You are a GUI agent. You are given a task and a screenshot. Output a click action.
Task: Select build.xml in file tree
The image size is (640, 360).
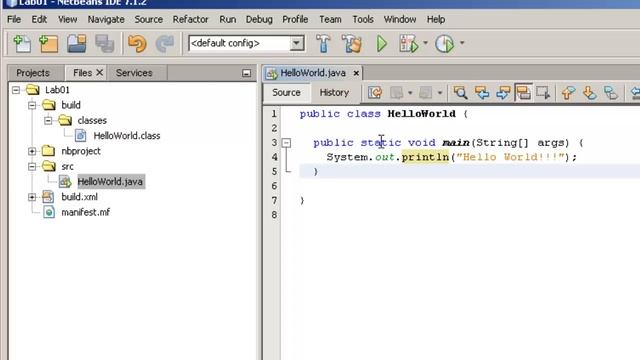point(79,197)
